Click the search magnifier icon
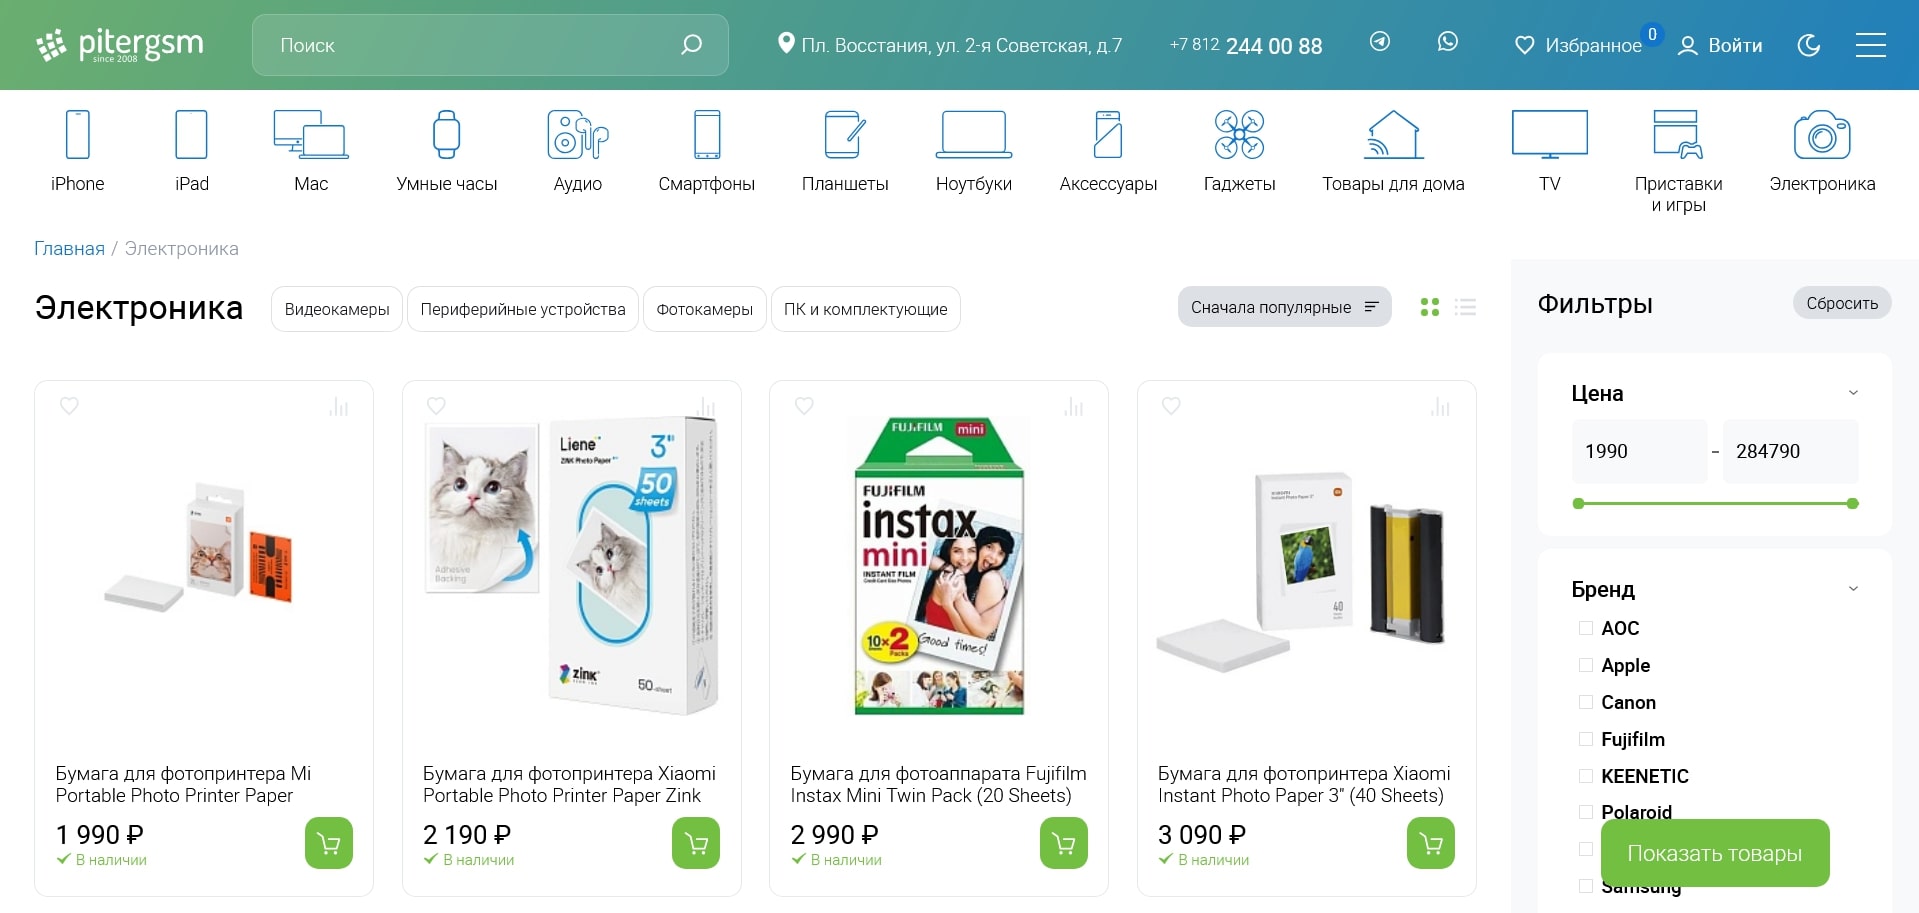Screen dimensions: 1919x913 coord(691,45)
